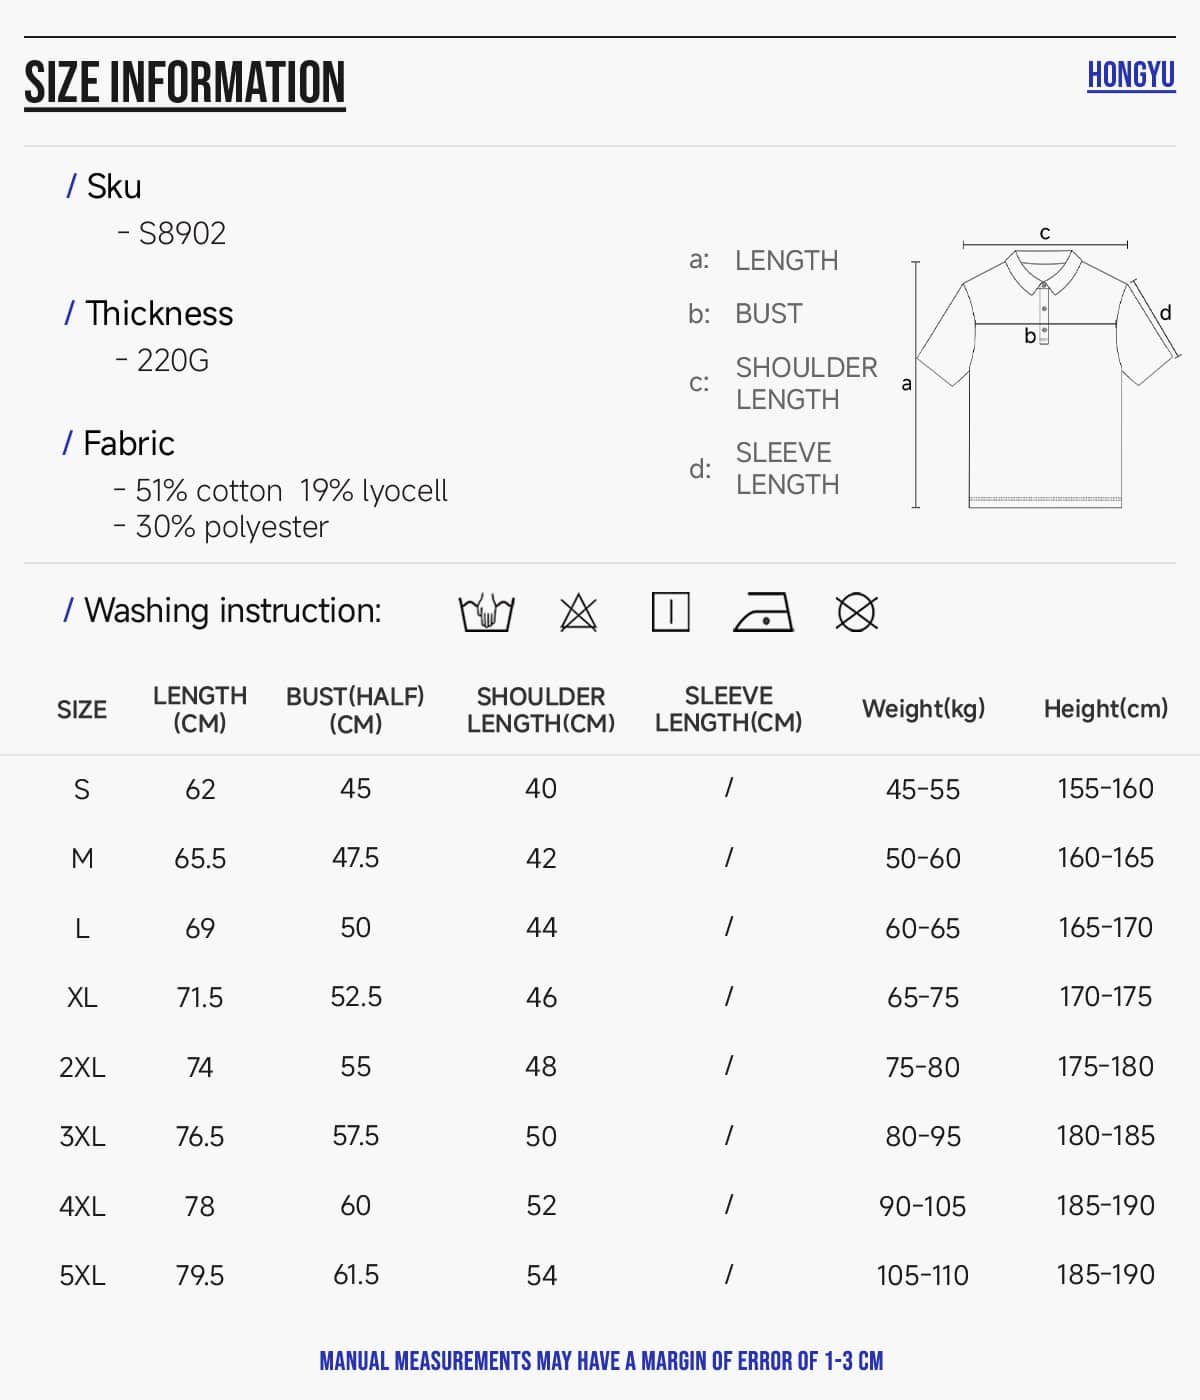Select the Weight(kg) column header
This screenshot has width=1200, height=1400.
[924, 708]
